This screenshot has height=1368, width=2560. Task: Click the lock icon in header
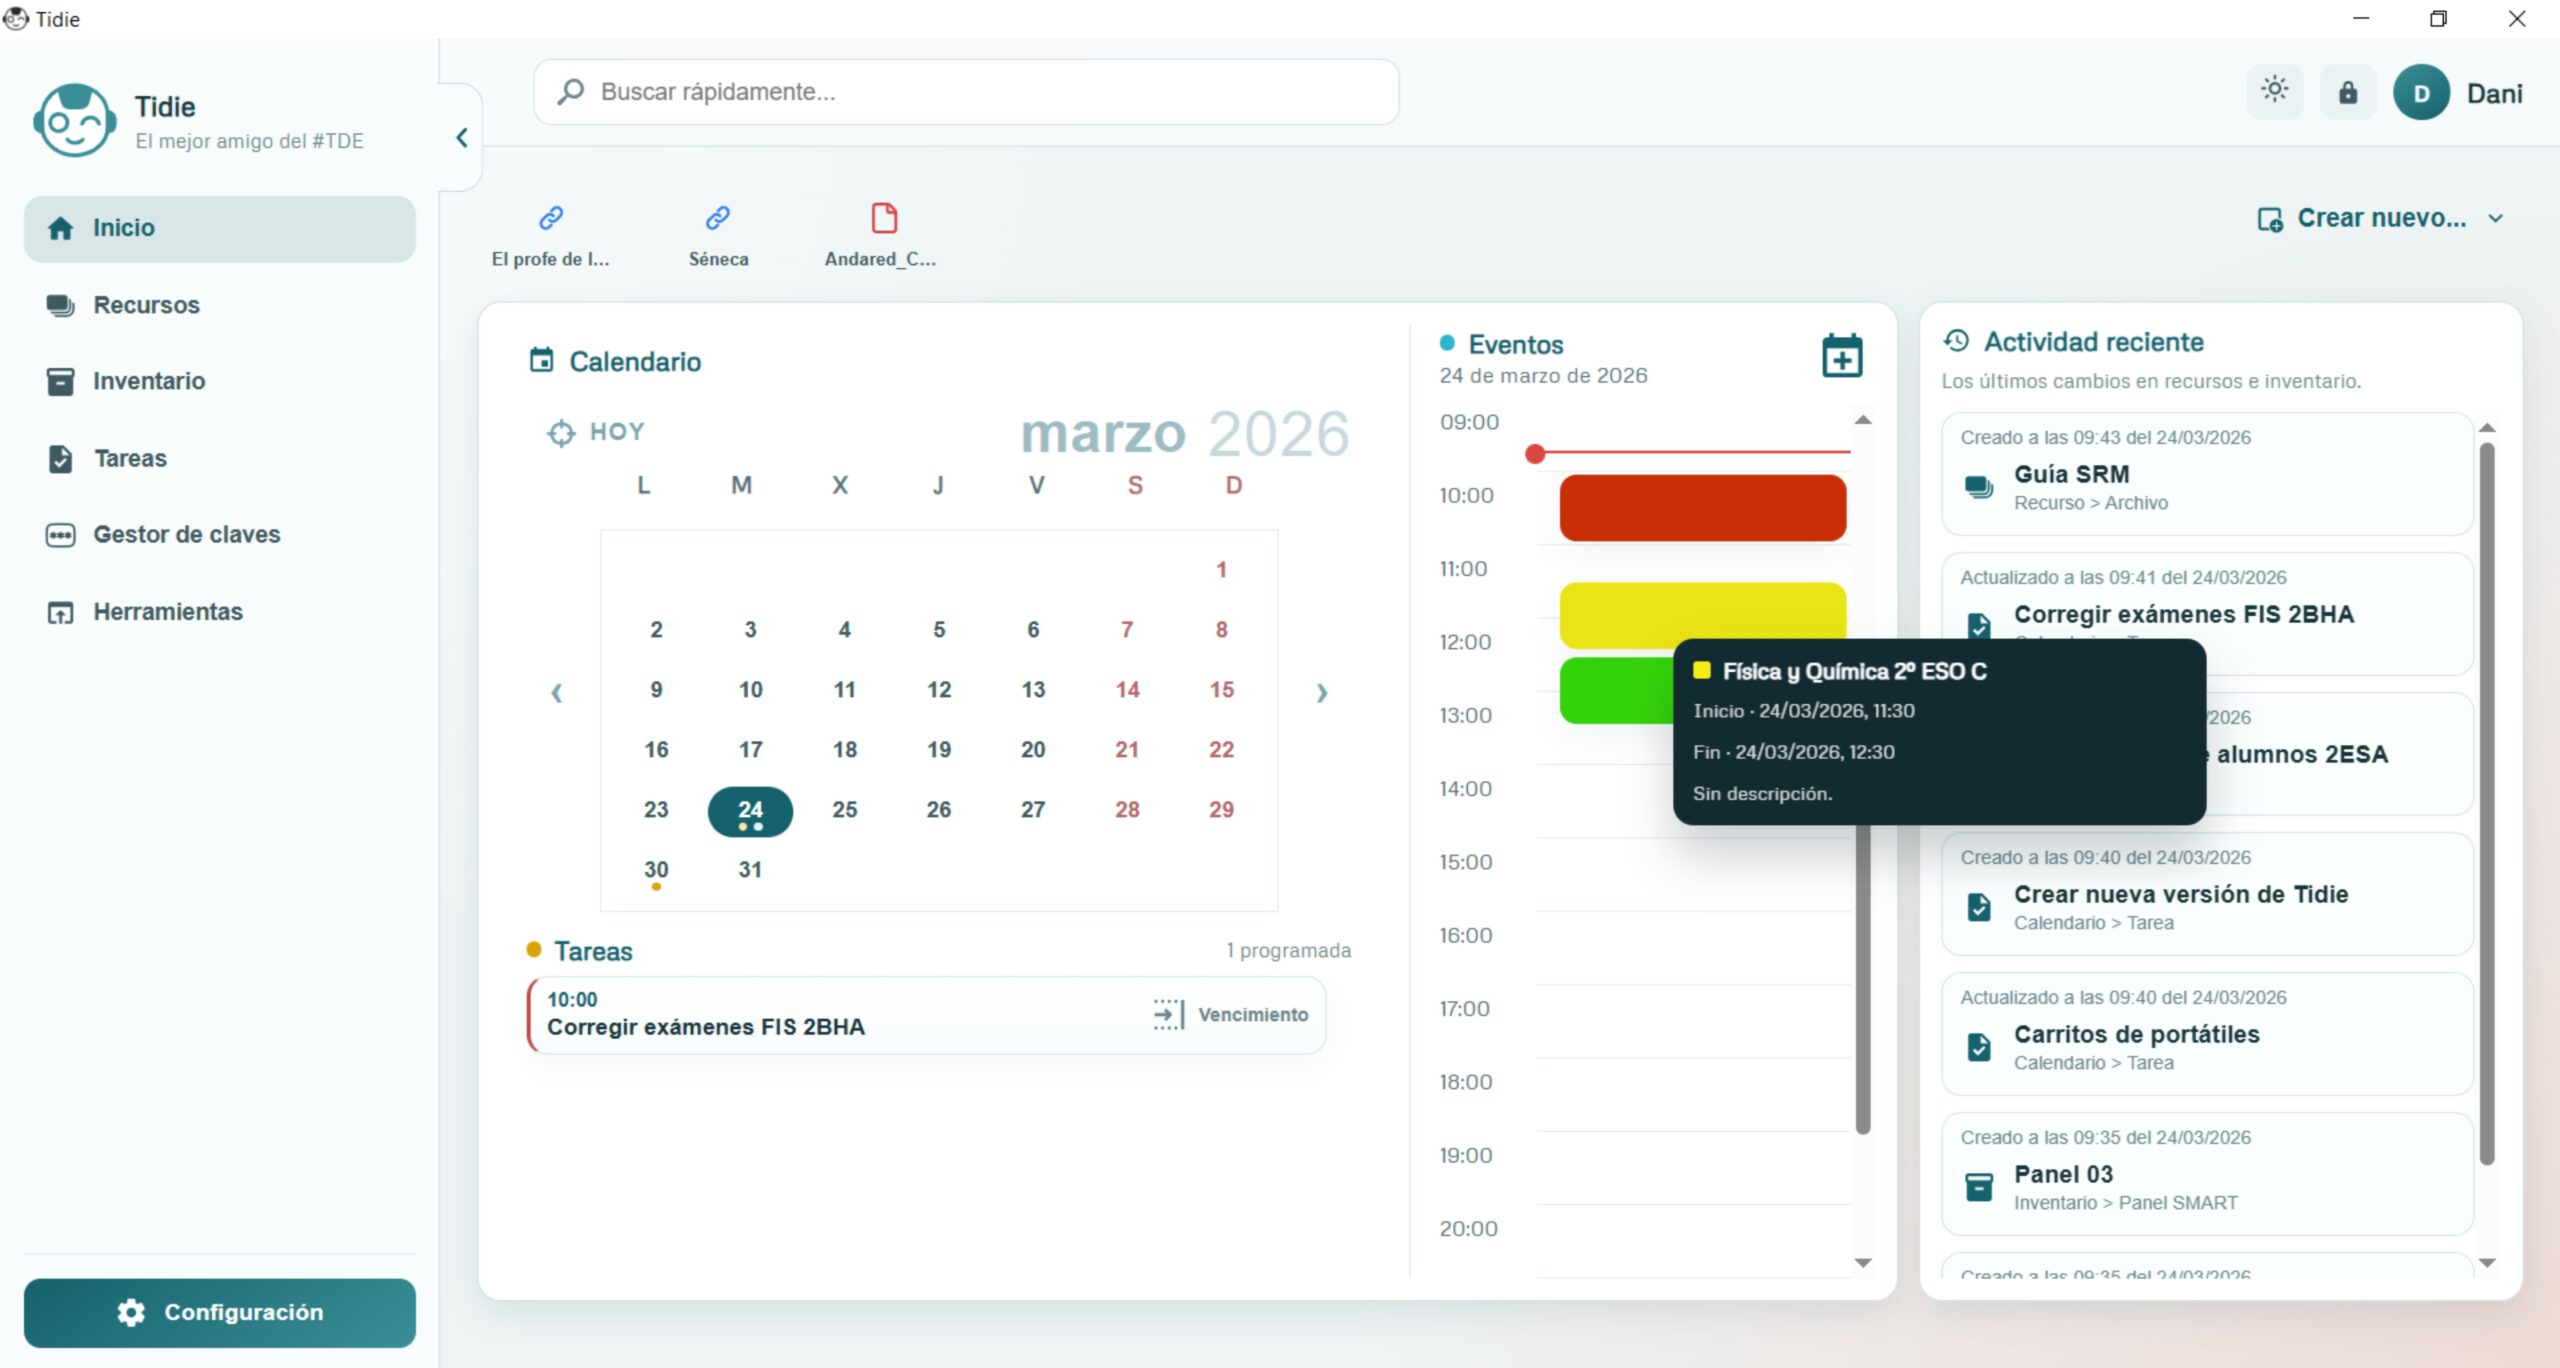pos(2347,93)
